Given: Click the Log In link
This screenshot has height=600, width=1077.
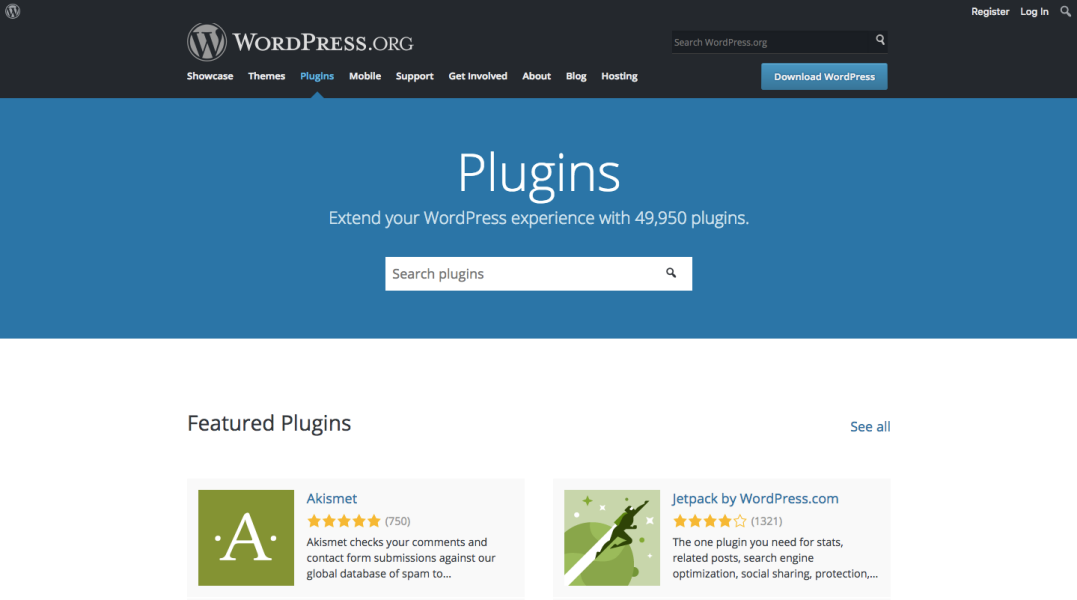Looking at the screenshot, I should pos(1034,12).
